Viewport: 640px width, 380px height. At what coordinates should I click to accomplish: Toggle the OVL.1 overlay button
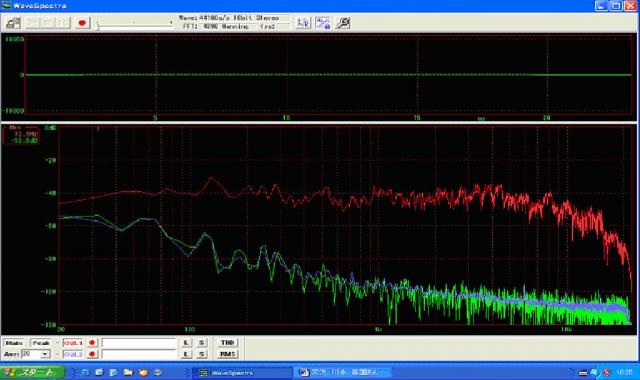click(x=73, y=343)
